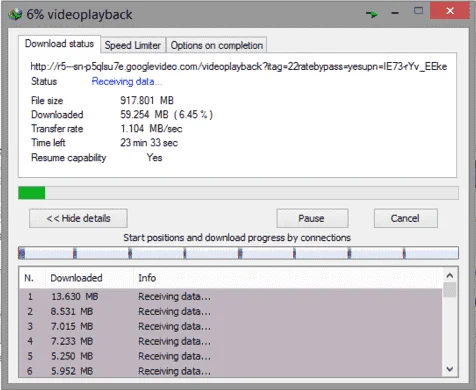The width and height of the screenshot is (476, 390).
Task: Select connection 4 row with 7.233 MB
Action: (x=231, y=341)
